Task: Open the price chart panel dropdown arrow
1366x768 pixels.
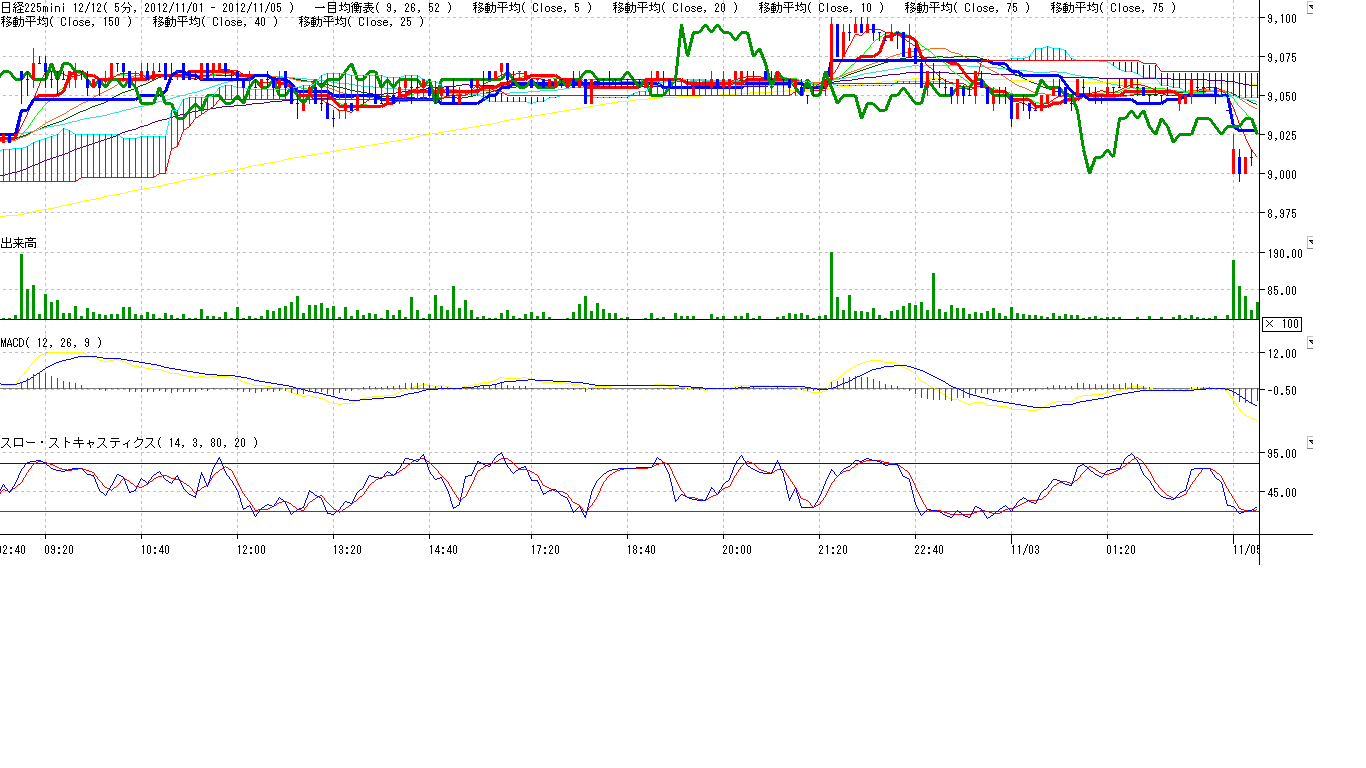Action: click(1312, 6)
